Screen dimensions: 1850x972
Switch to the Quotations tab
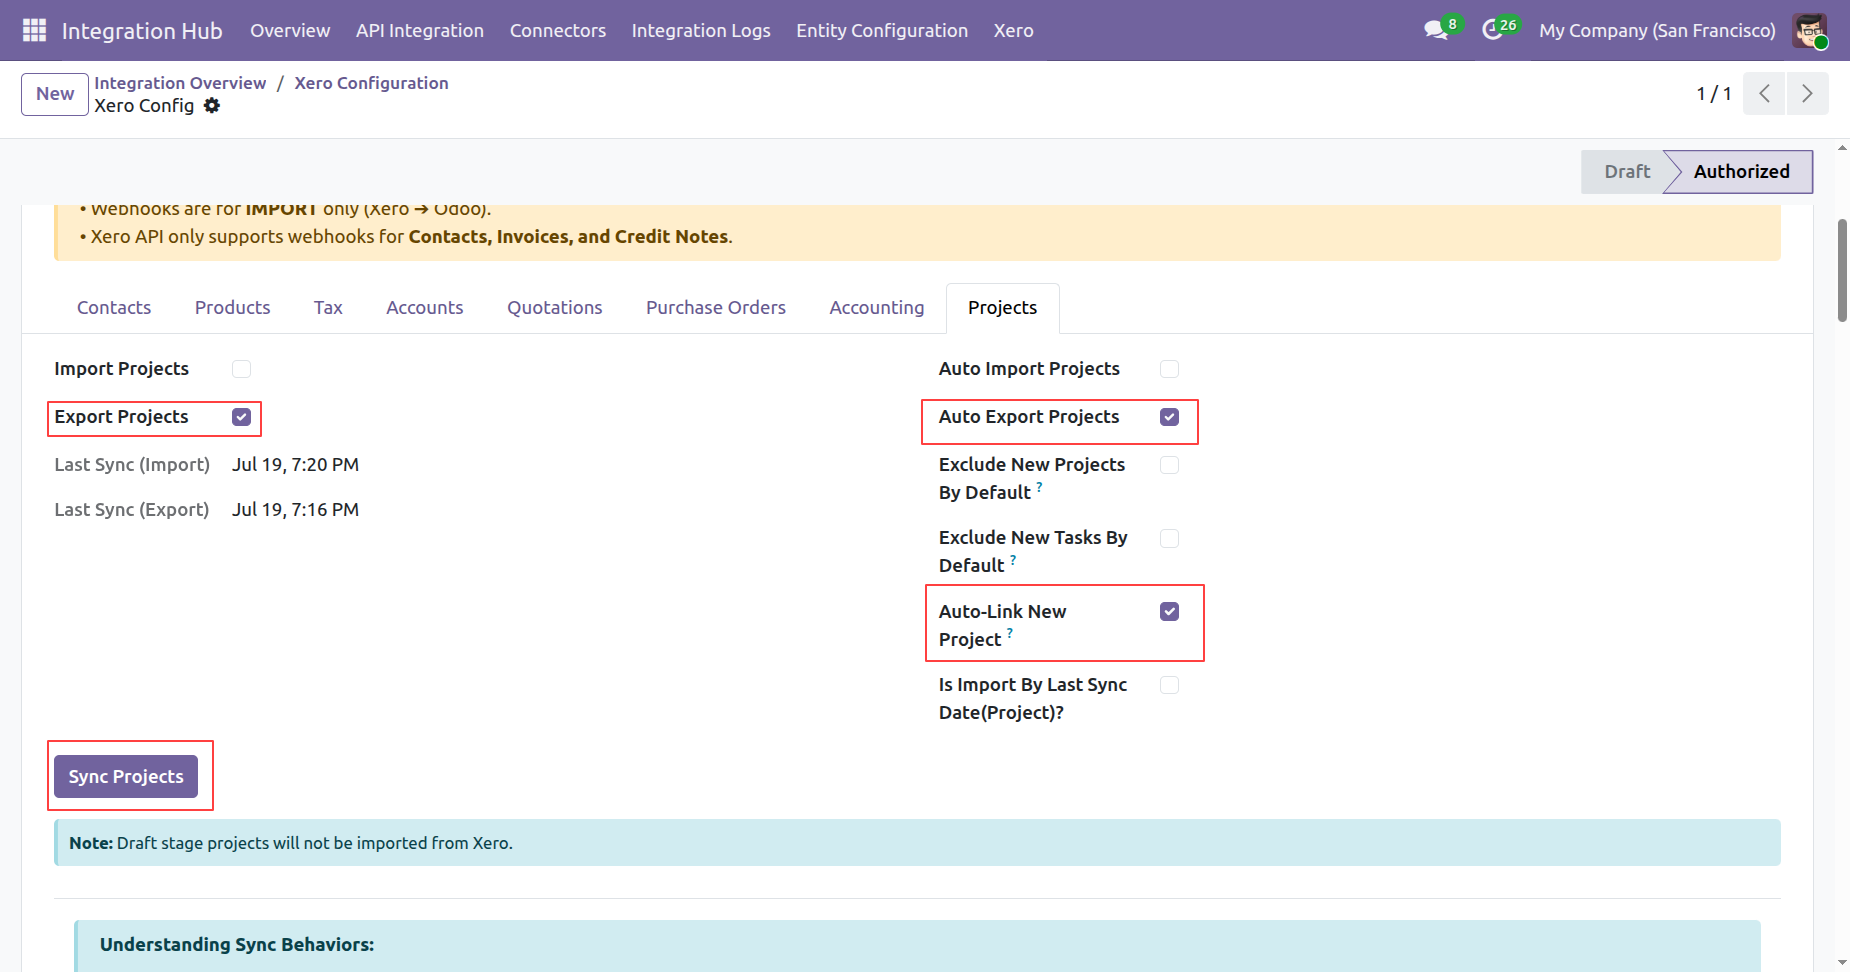tap(555, 308)
